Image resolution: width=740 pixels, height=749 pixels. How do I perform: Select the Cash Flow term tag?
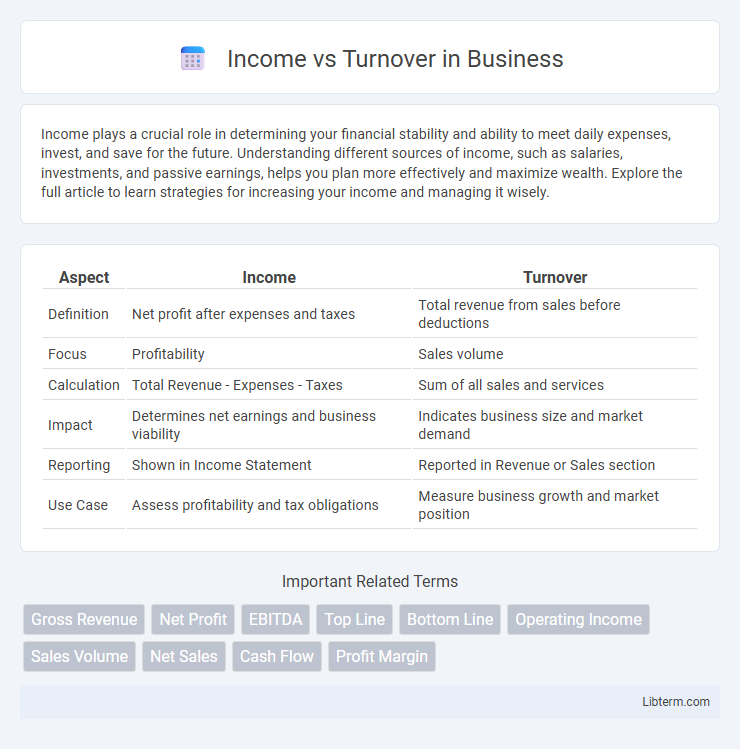[277, 656]
